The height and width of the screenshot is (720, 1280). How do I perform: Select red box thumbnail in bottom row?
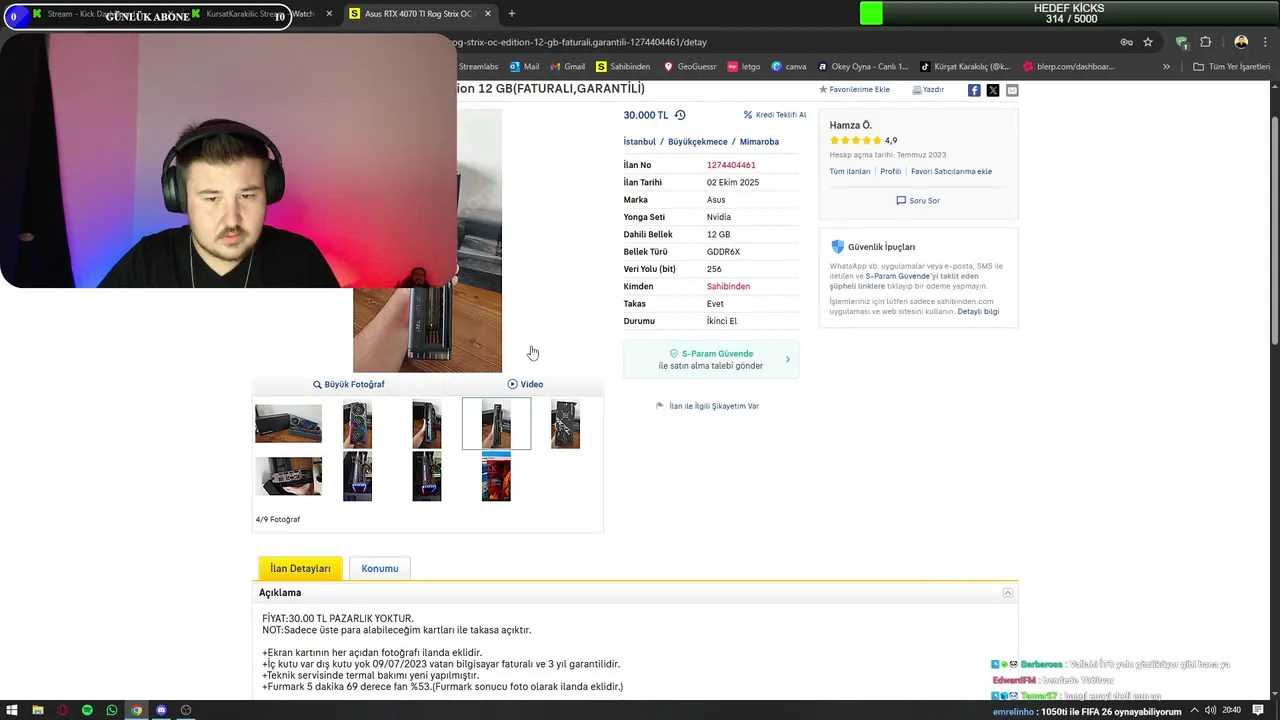(496, 476)
